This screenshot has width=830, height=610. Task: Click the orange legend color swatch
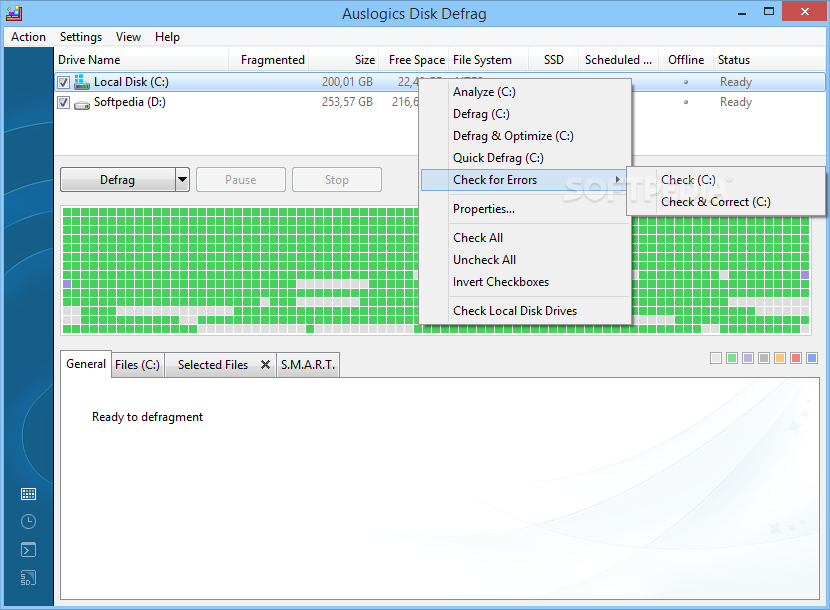point(780,358)
